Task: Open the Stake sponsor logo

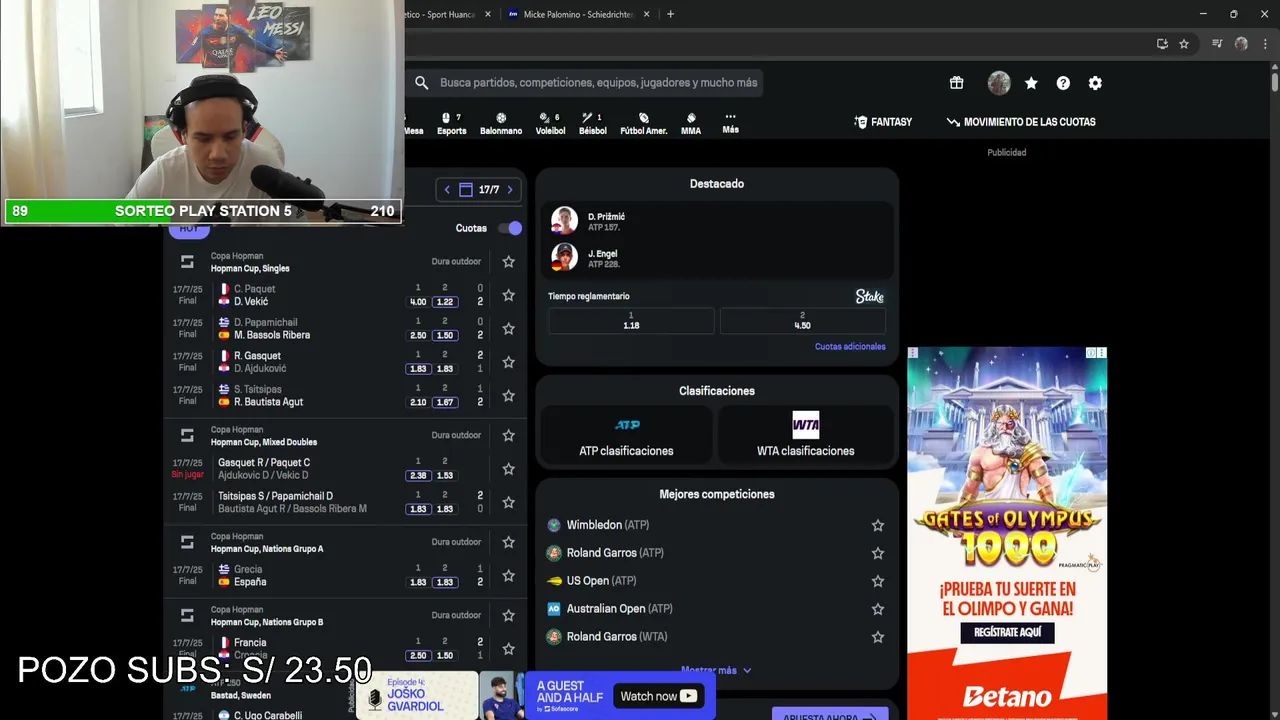Action: 869,296
